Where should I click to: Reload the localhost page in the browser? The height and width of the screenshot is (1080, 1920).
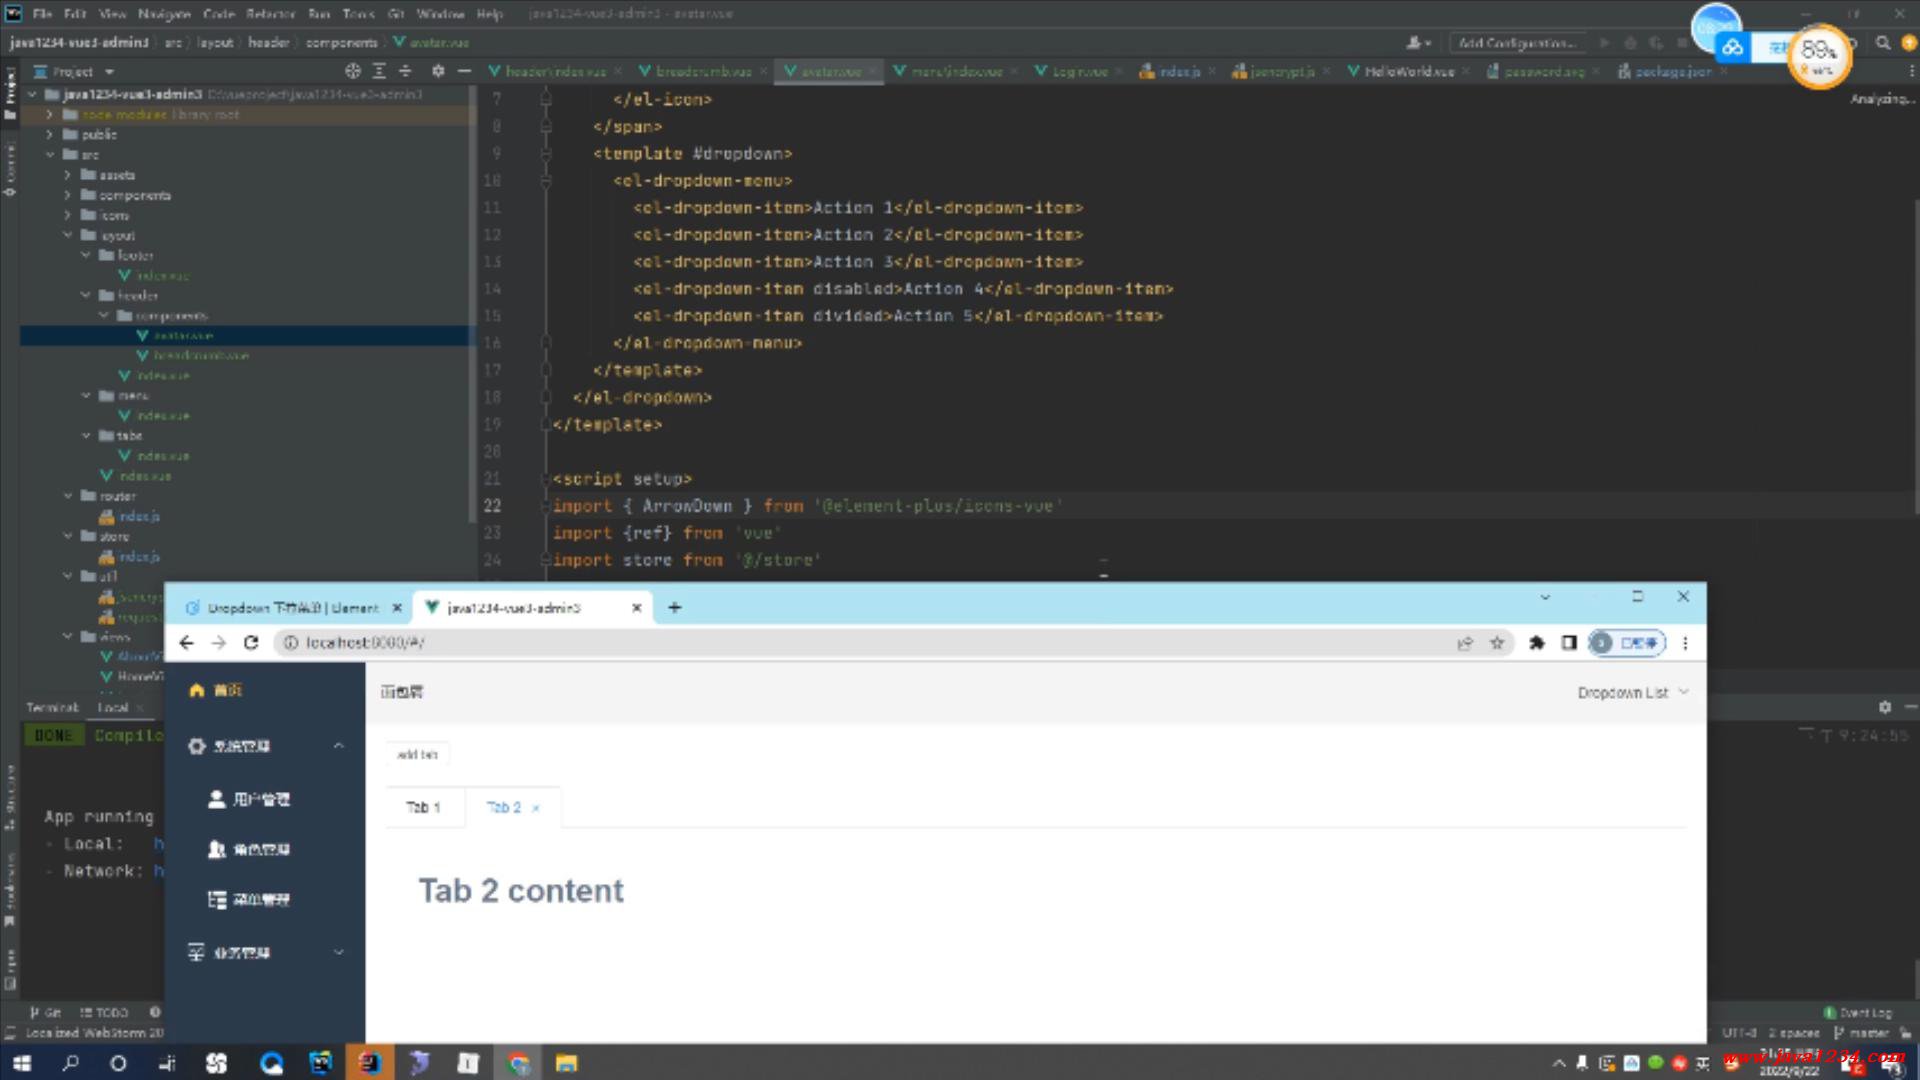[251, 643]
